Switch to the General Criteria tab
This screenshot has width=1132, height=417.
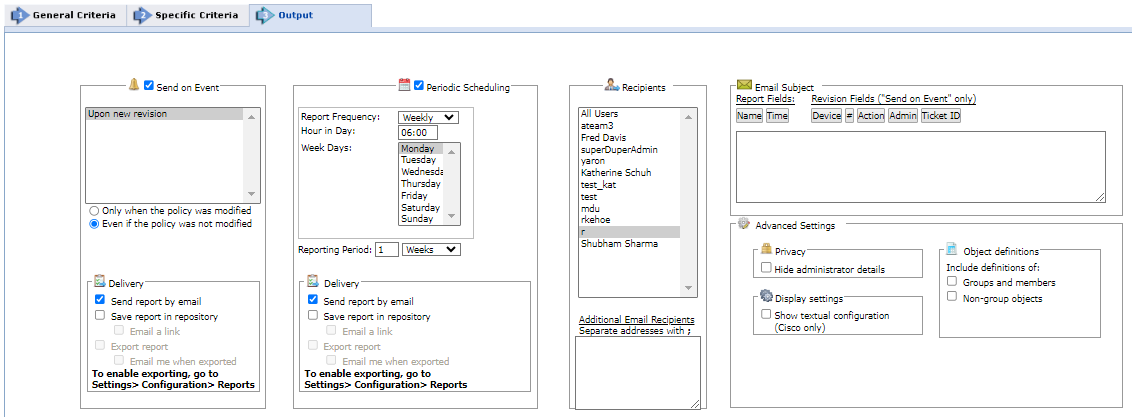[64, 15]
